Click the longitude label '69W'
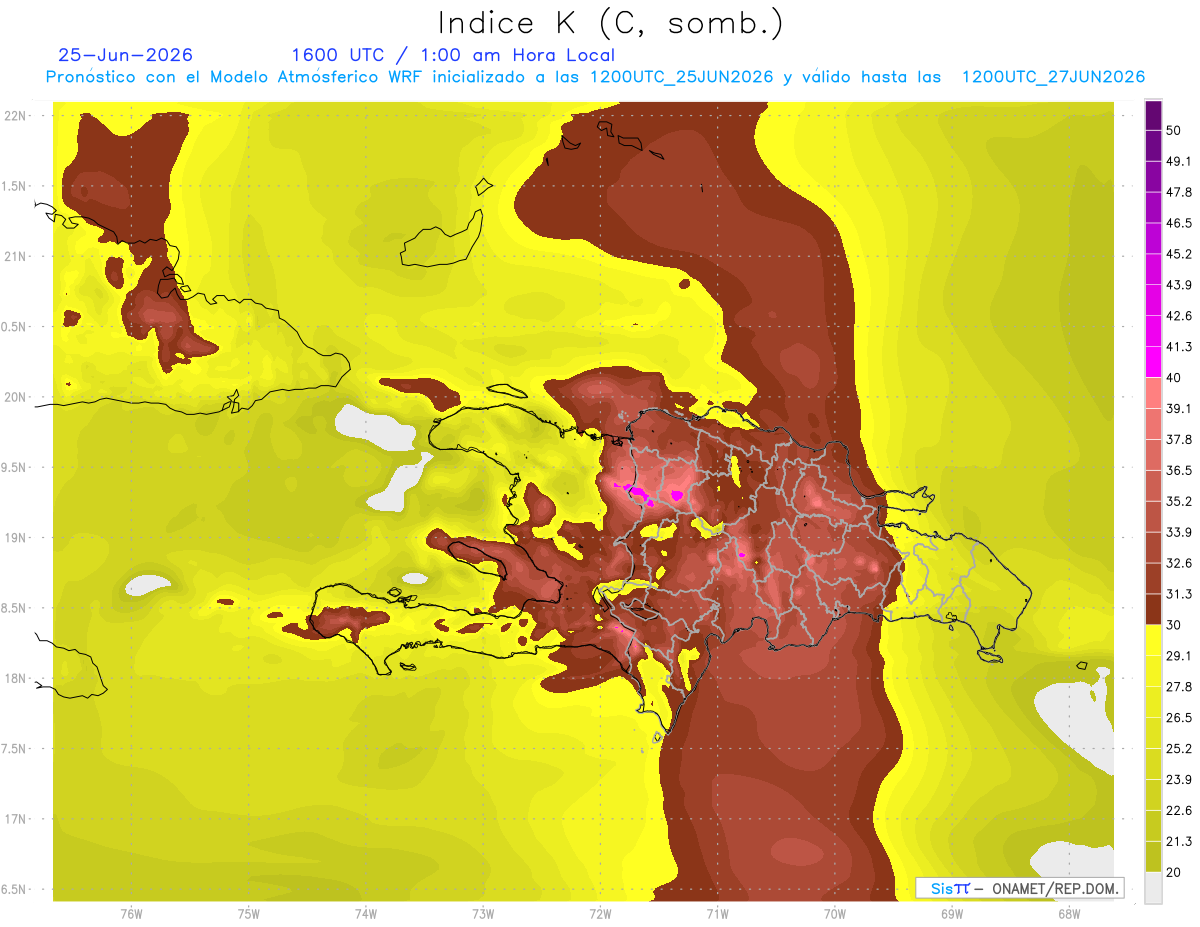This screenshot has width=1200, height=927. (952, 913)
